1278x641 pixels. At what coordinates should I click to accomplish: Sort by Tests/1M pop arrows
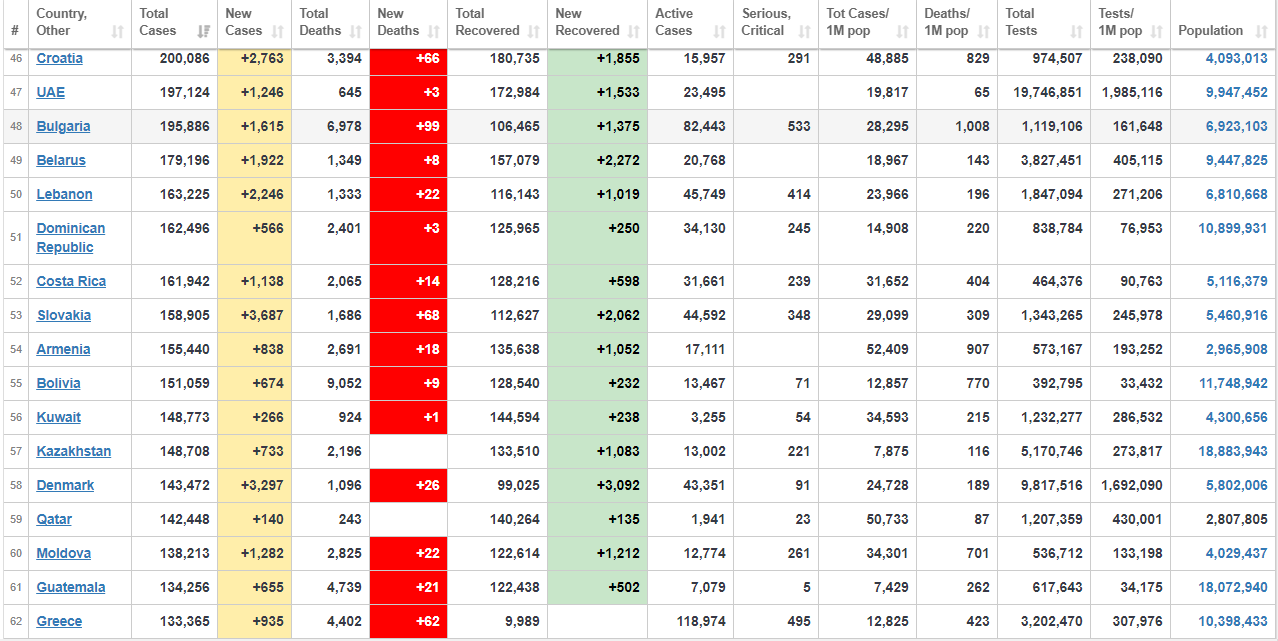1155,32
